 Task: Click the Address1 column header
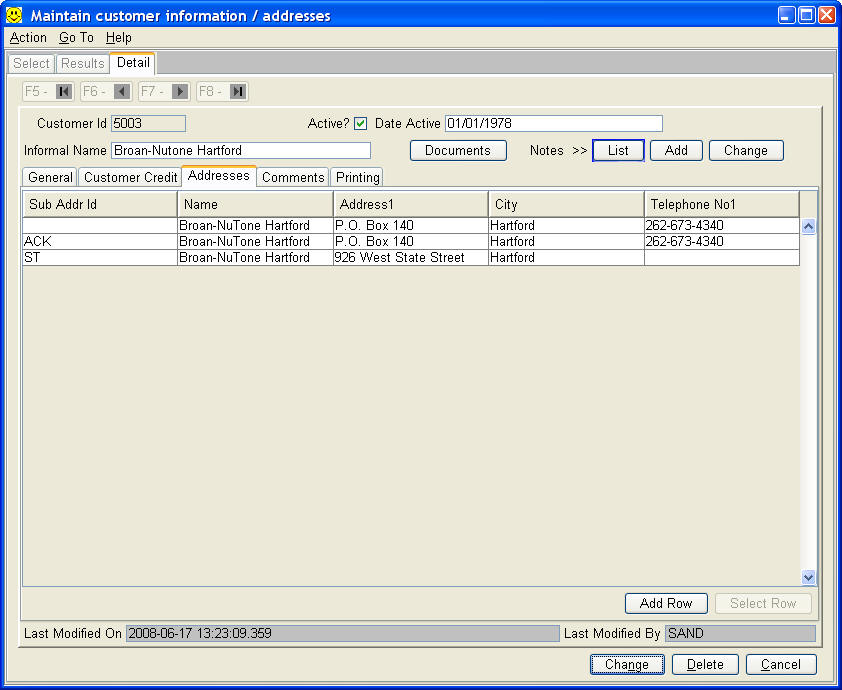411,204
